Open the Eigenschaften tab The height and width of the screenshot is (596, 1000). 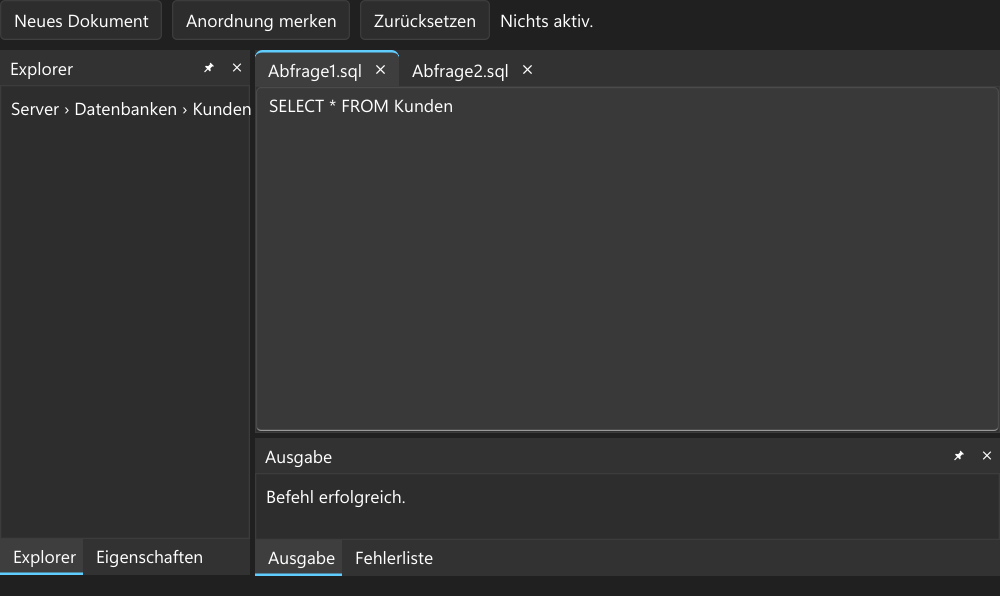(x=149, y=557)
